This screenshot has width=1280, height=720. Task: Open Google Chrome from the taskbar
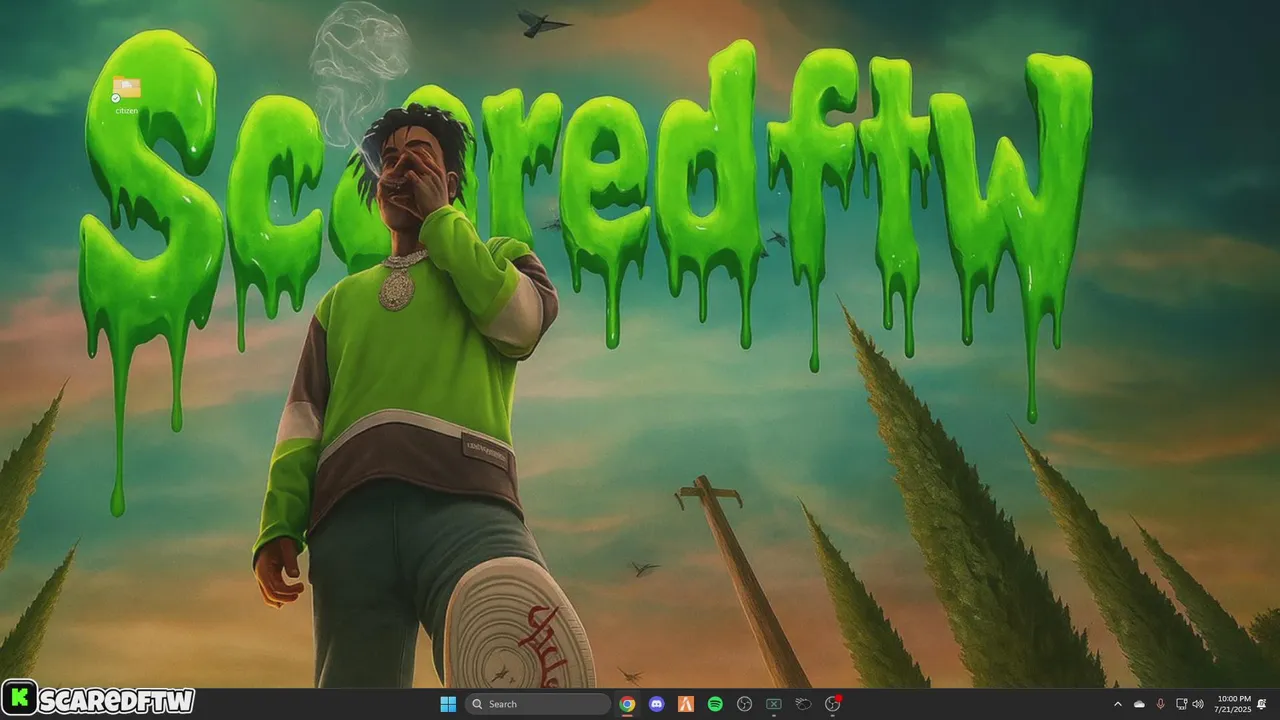click(627, 704)
